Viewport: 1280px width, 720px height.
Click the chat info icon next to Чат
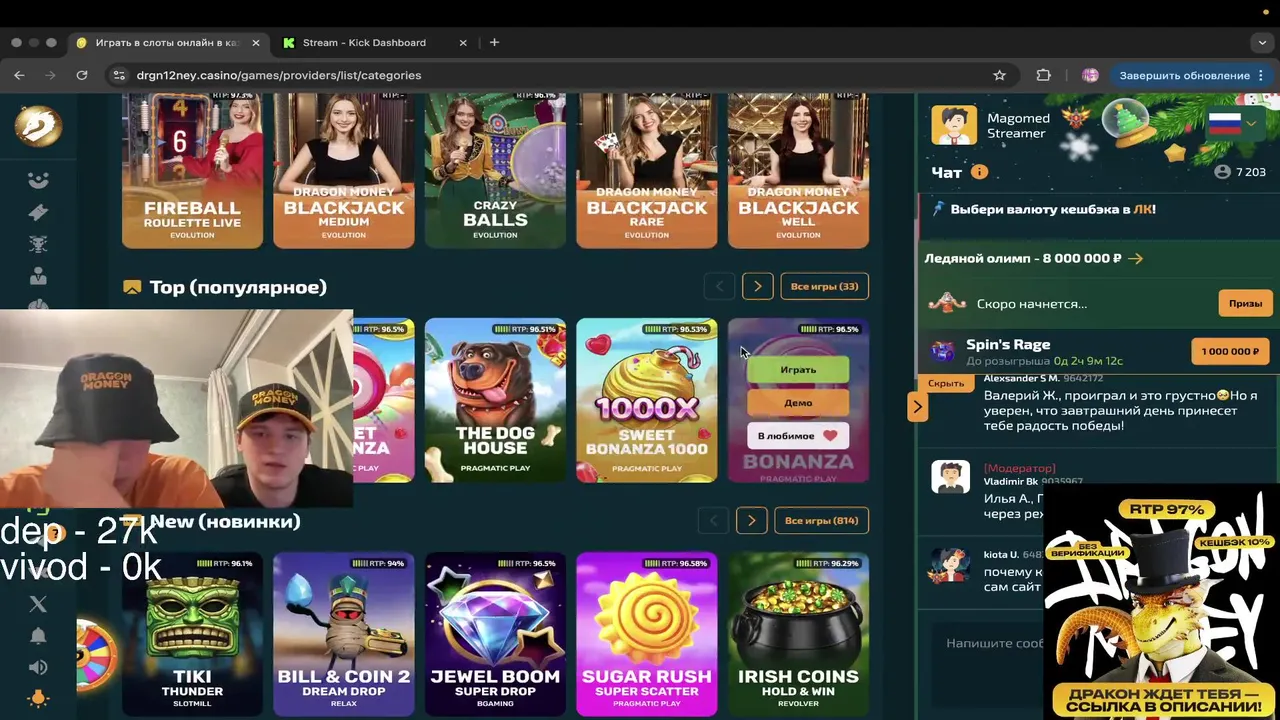click(x=979, y=172)
